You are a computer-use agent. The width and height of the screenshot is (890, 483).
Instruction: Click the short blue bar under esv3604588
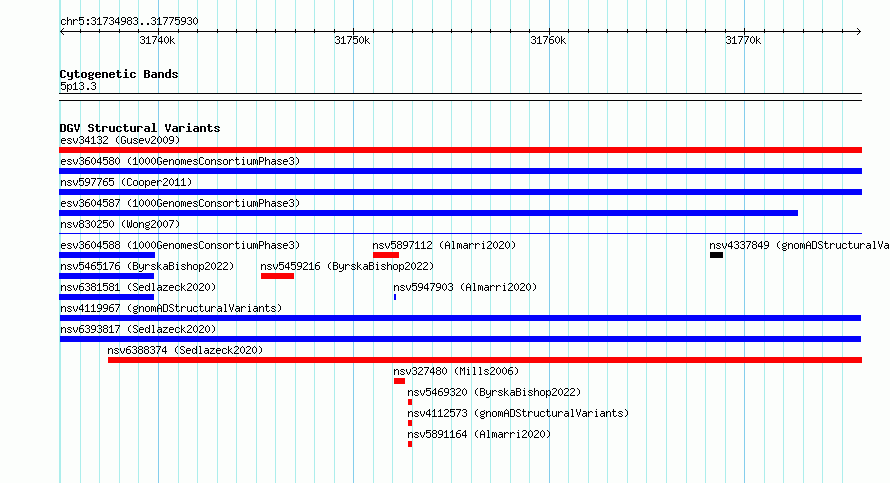(x=107, y=255)
